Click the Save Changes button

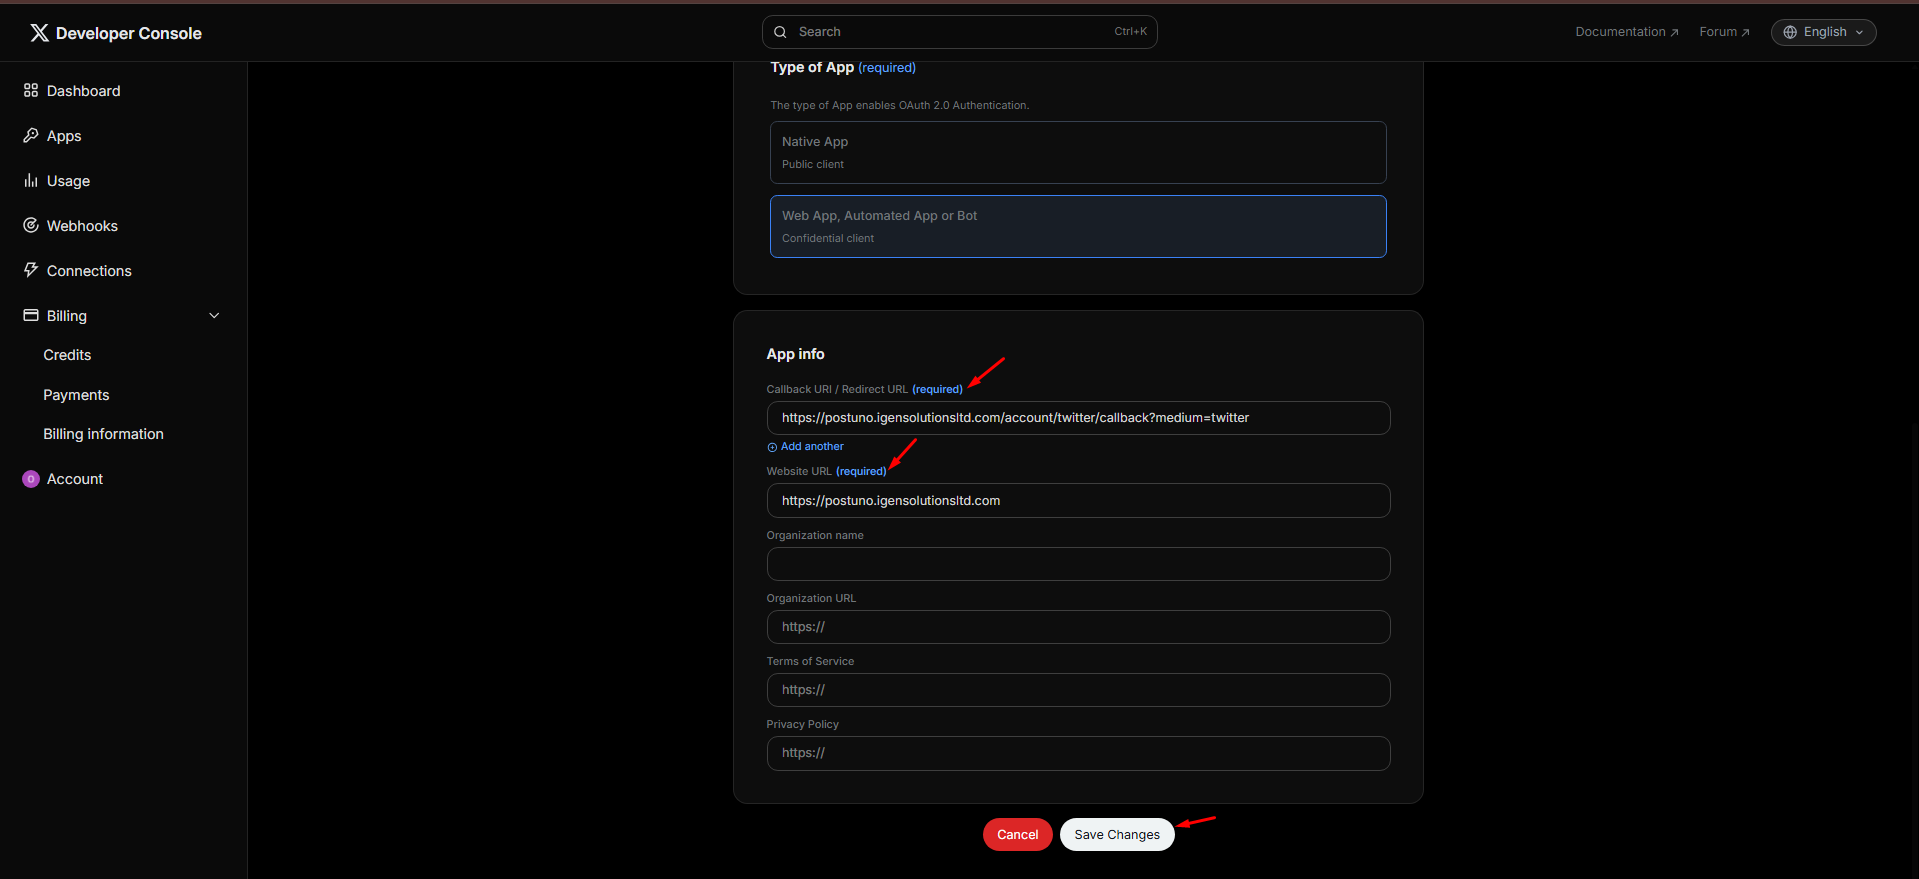point(1116,835)
